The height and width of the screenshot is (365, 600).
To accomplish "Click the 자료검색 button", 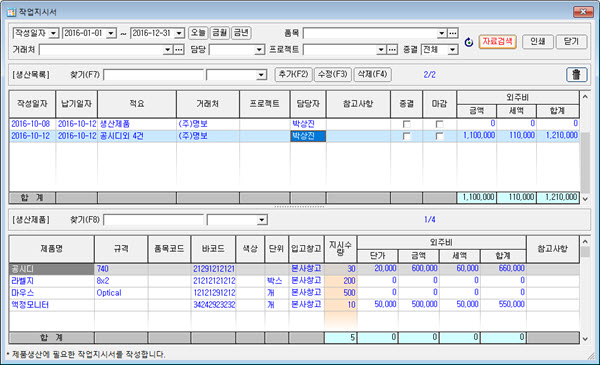I will point(497,41).
